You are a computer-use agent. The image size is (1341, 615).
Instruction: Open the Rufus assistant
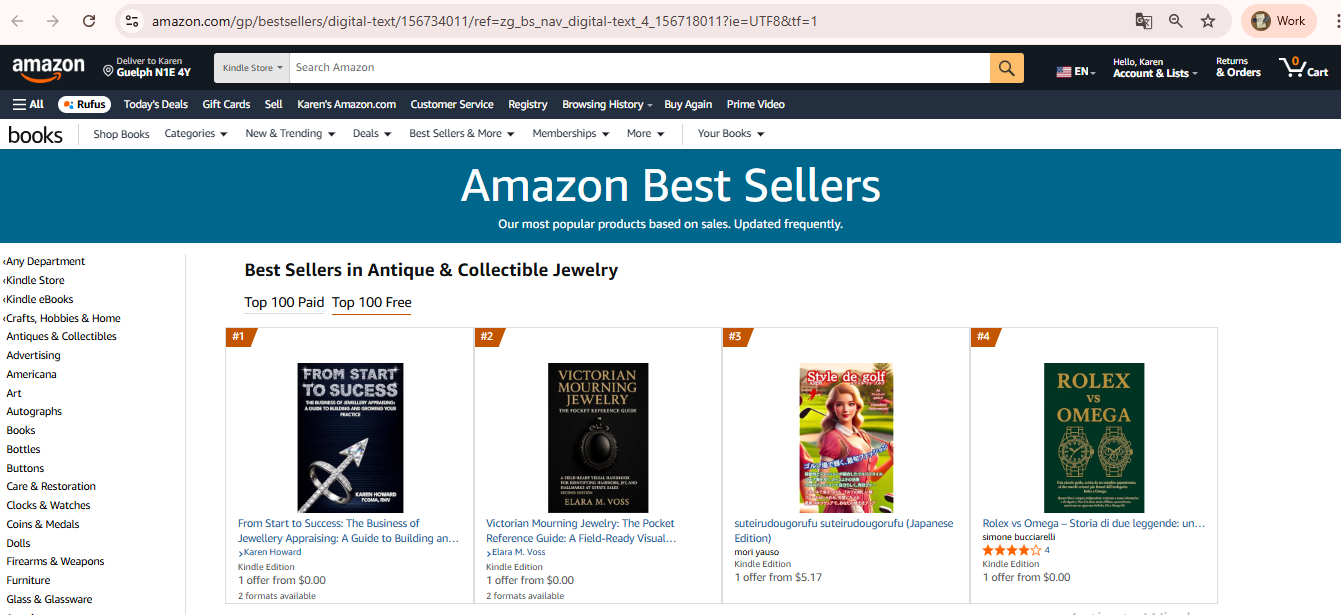84,104
